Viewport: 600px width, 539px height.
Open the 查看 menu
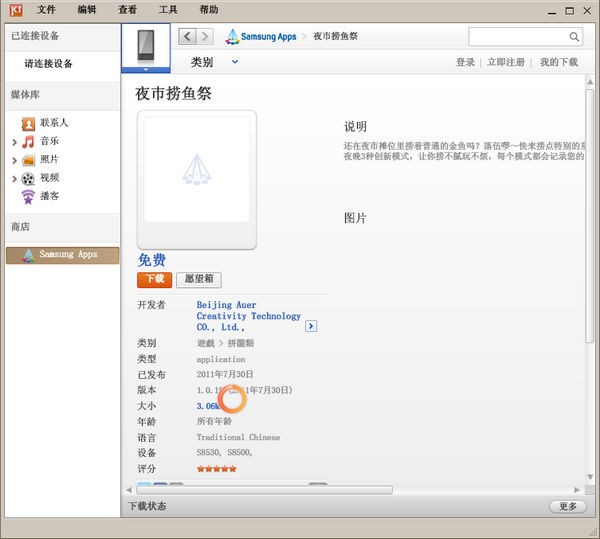(127, 10)
